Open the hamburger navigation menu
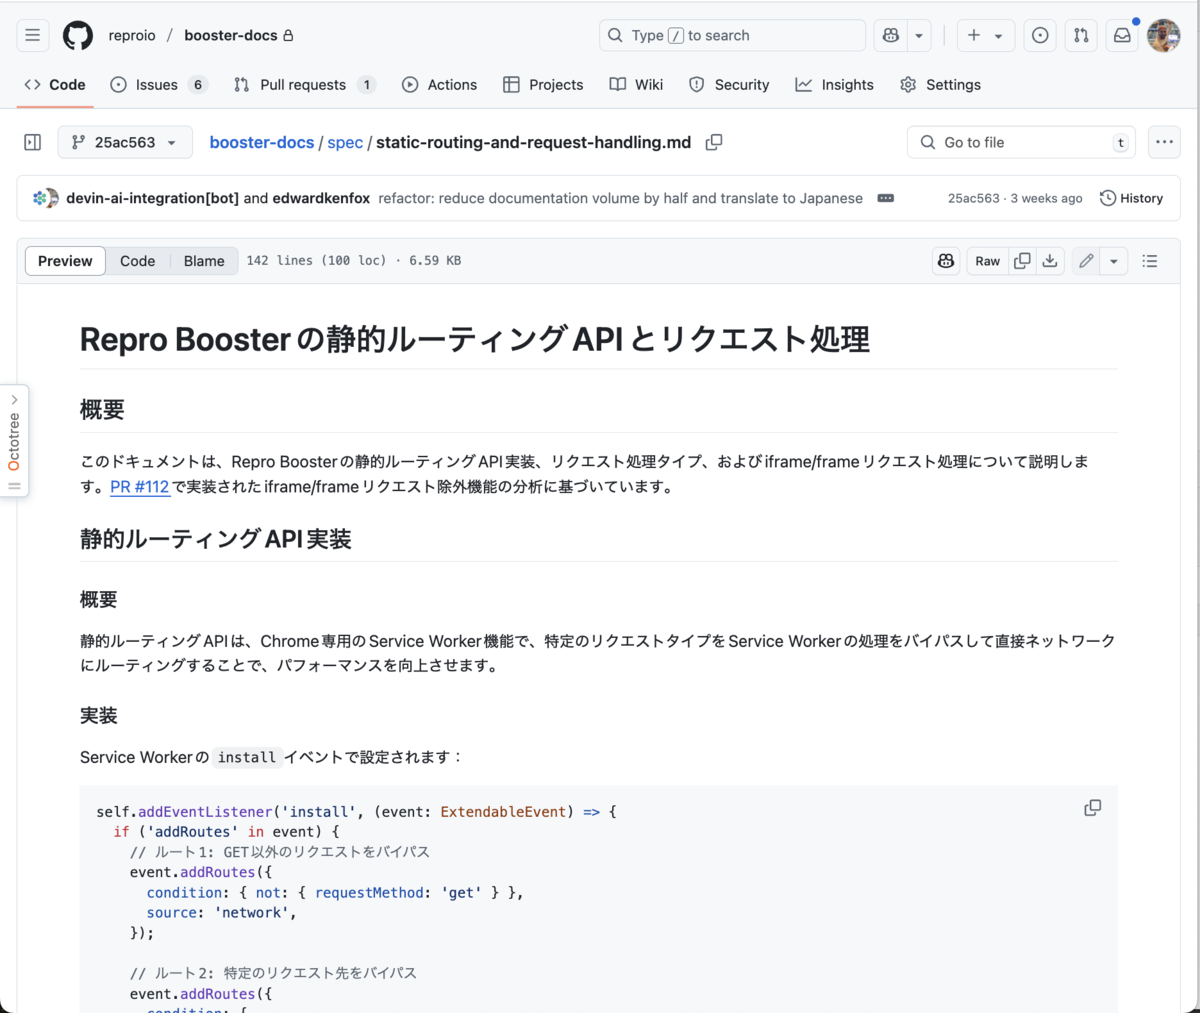The height and width of the screenshot is (1013, 1200). click(x=33, y=35)
